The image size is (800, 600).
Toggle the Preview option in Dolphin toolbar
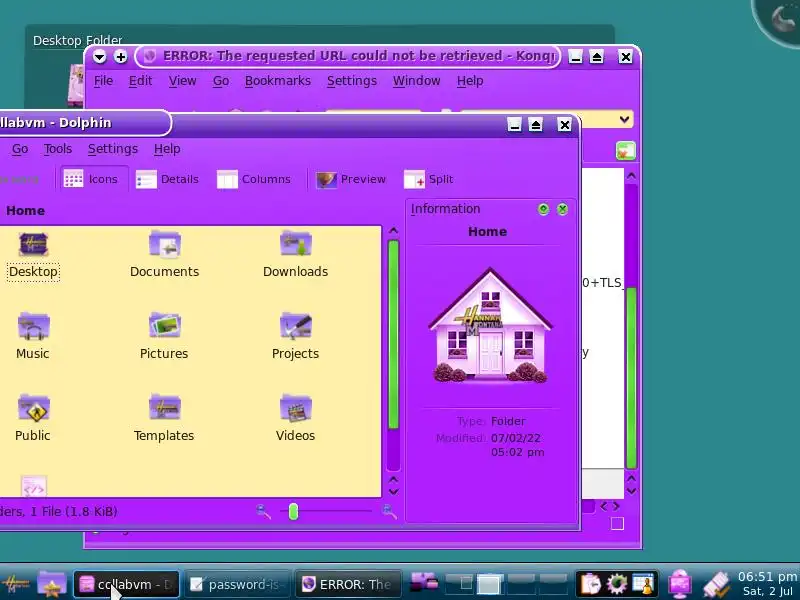[351, 179]
